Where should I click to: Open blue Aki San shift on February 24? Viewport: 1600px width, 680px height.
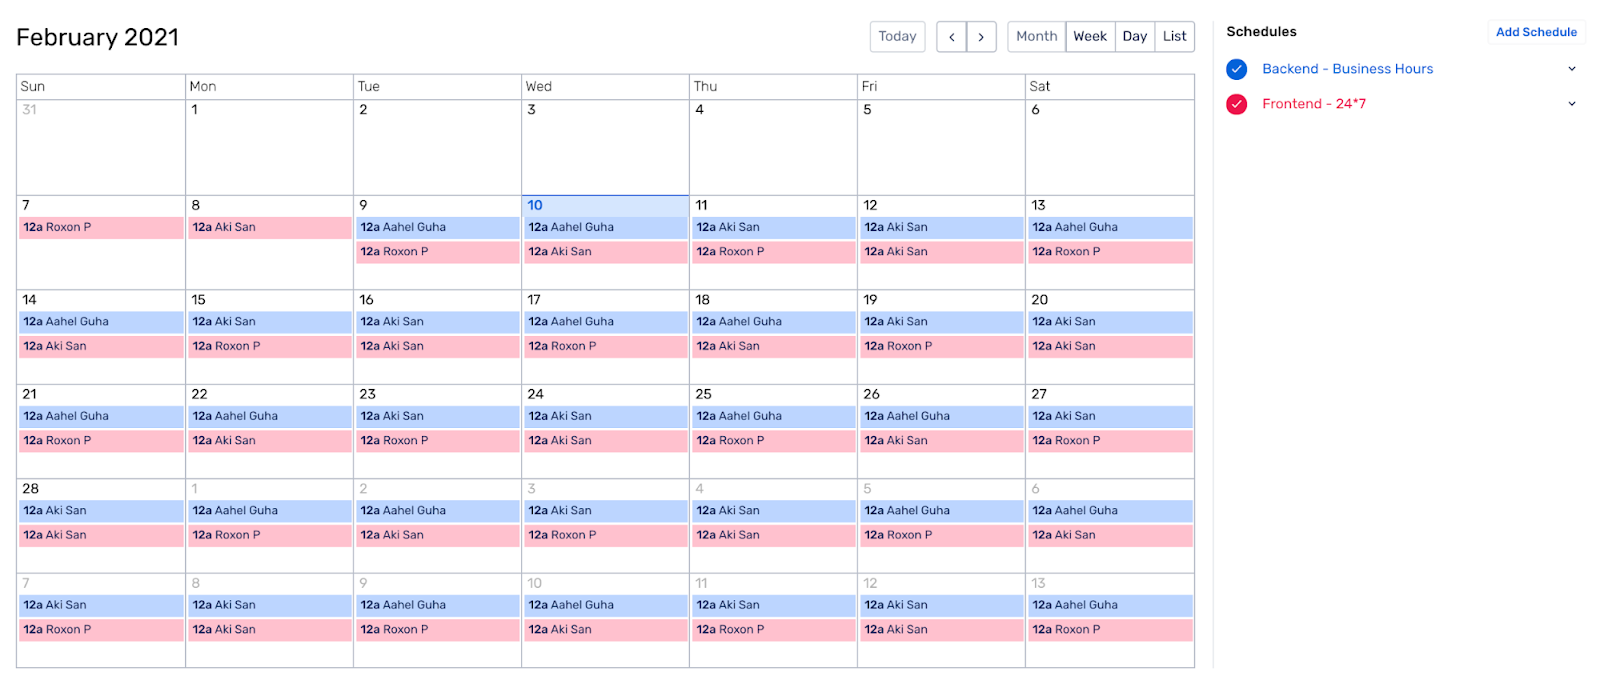click(x=606, y=416)
